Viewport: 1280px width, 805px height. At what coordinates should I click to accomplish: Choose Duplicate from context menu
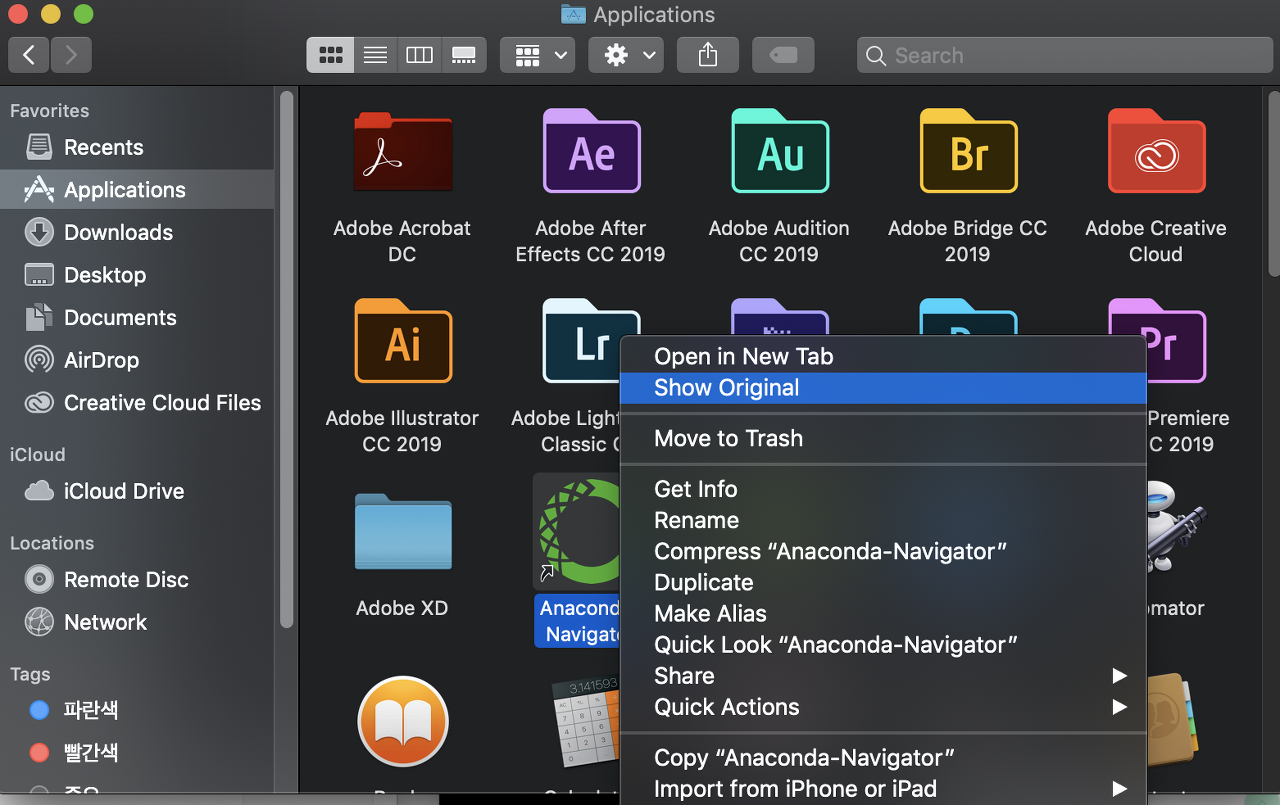click(883, 582)
